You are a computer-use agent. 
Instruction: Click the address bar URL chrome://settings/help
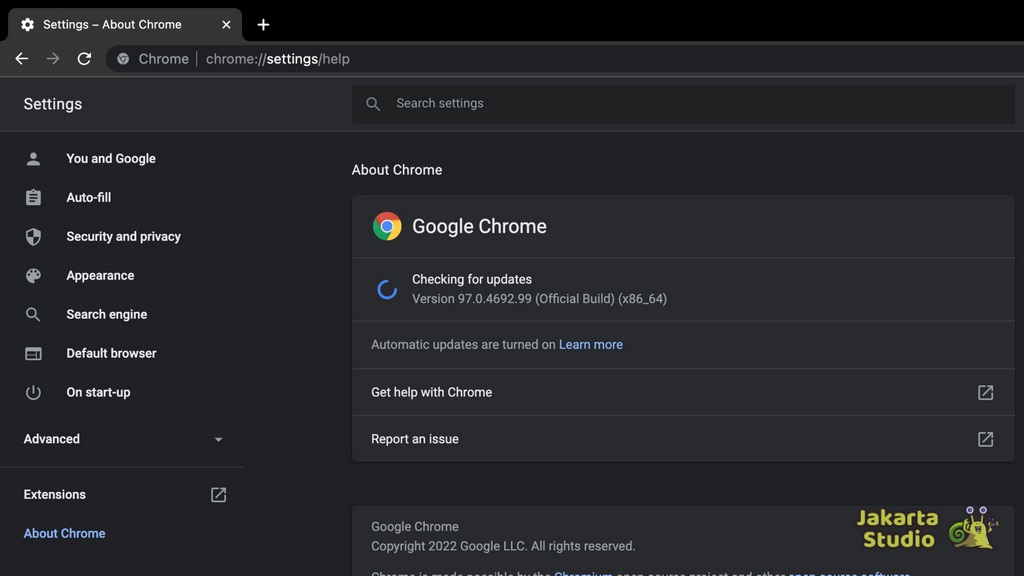pyautogui.click(x=278, y=59)
